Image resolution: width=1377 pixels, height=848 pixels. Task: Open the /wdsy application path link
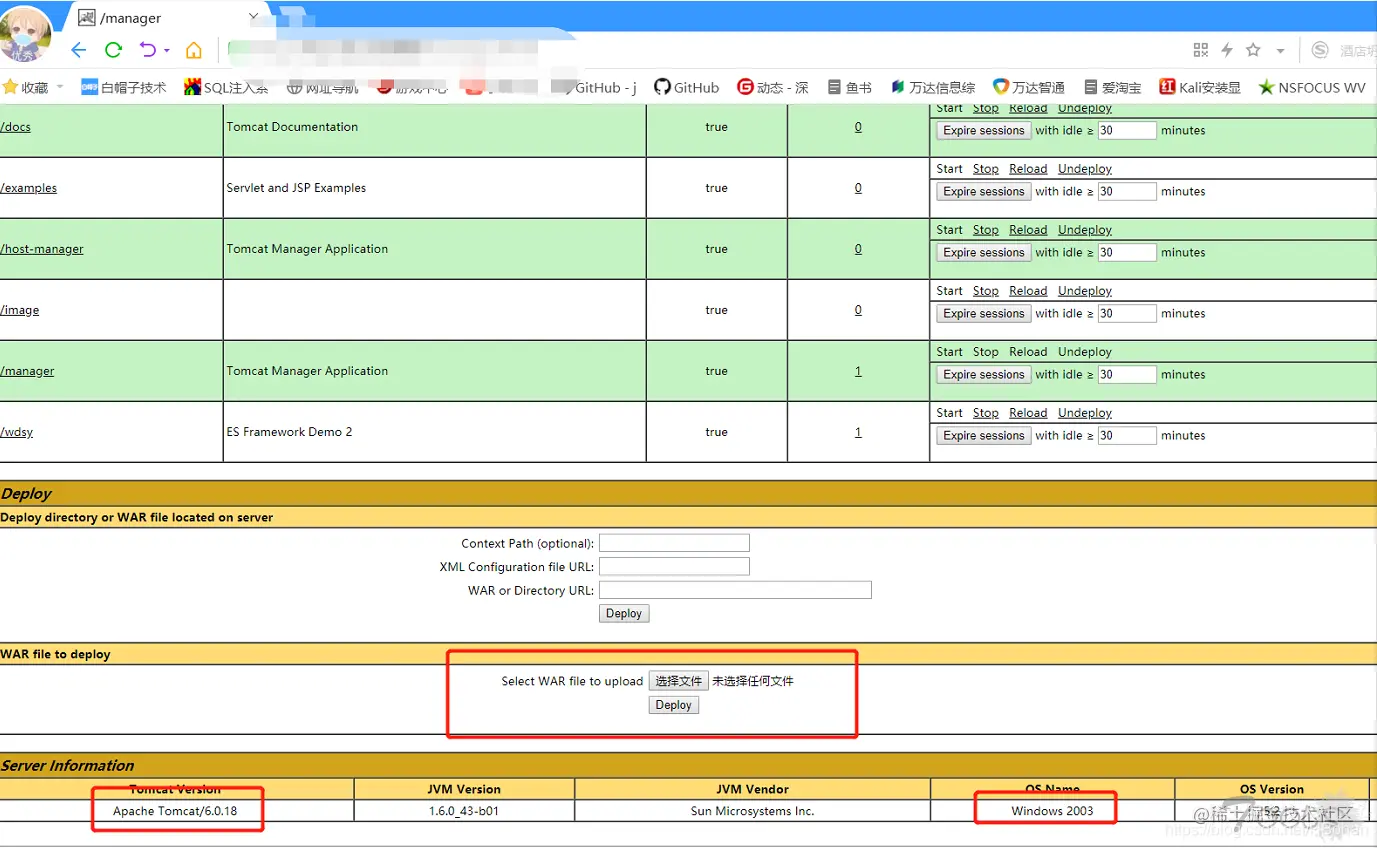click(16, 432)
